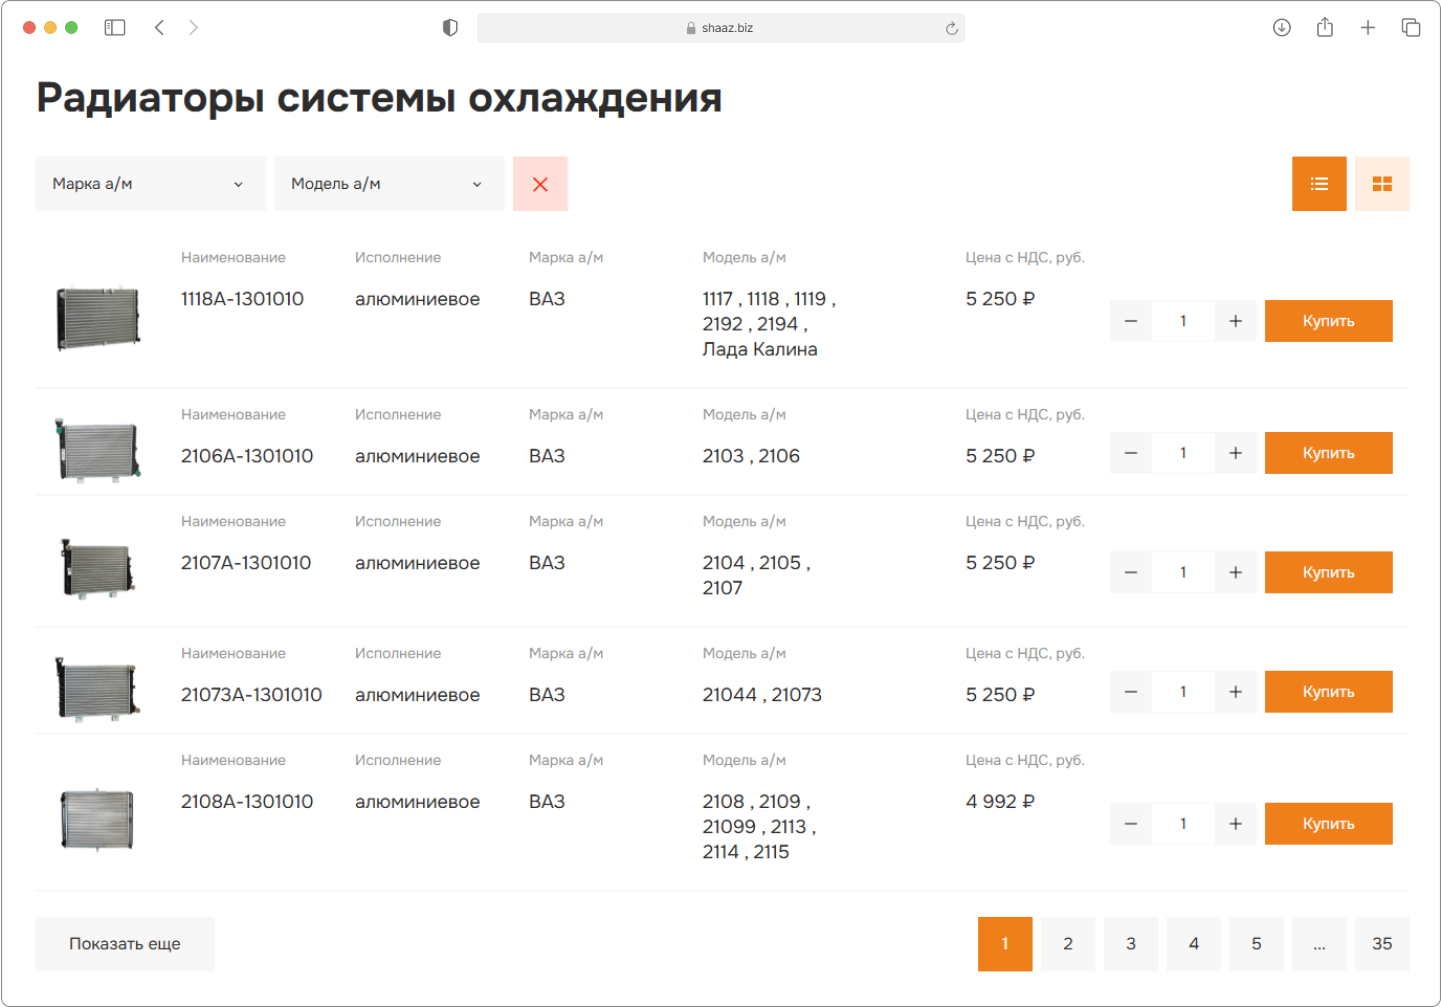Toggle the Safari sidebar
Viewport: 1441px width, 1007px height.
coord(115,28)
